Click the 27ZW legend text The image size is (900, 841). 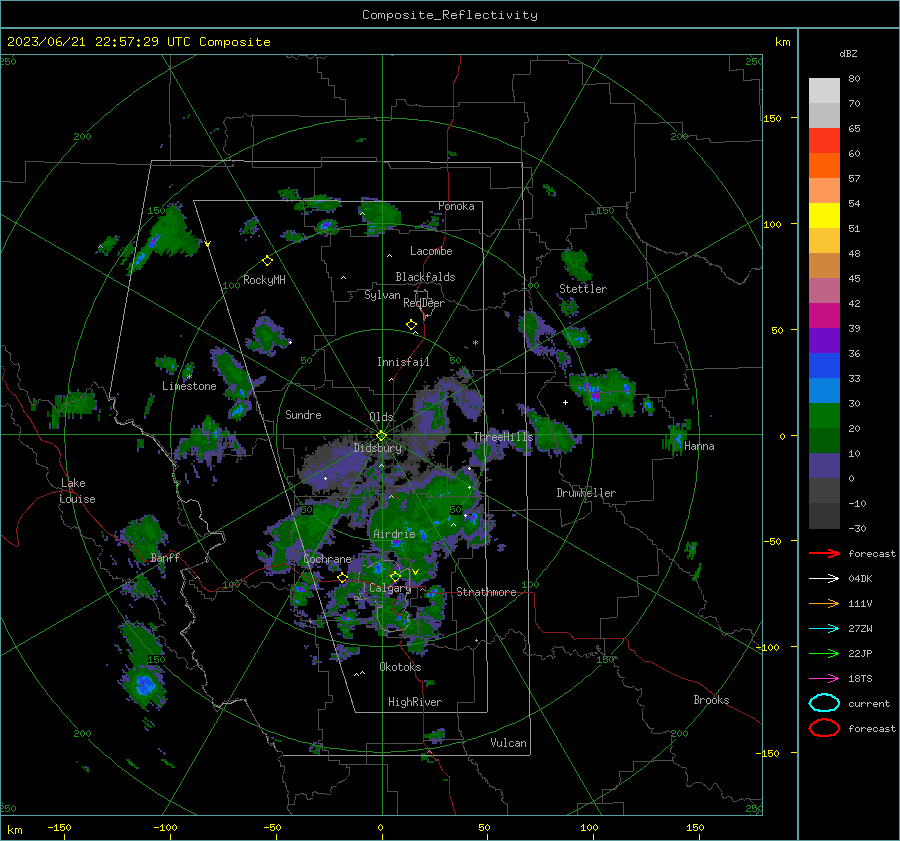pos(860,629)
